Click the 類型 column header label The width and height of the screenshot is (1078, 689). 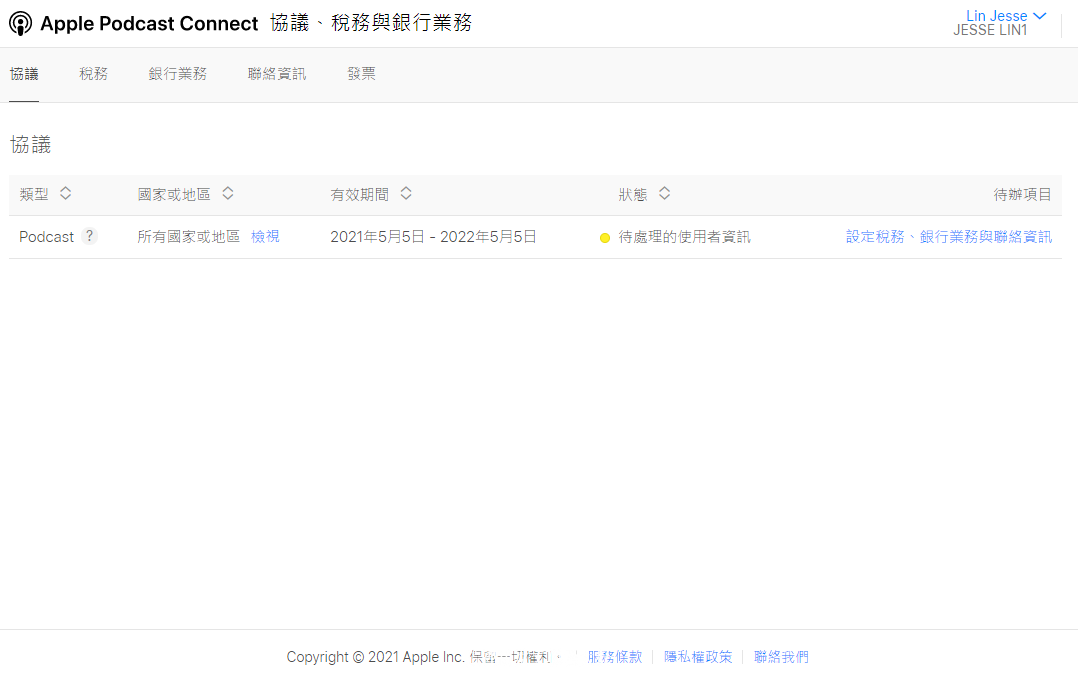pos(34,195)
